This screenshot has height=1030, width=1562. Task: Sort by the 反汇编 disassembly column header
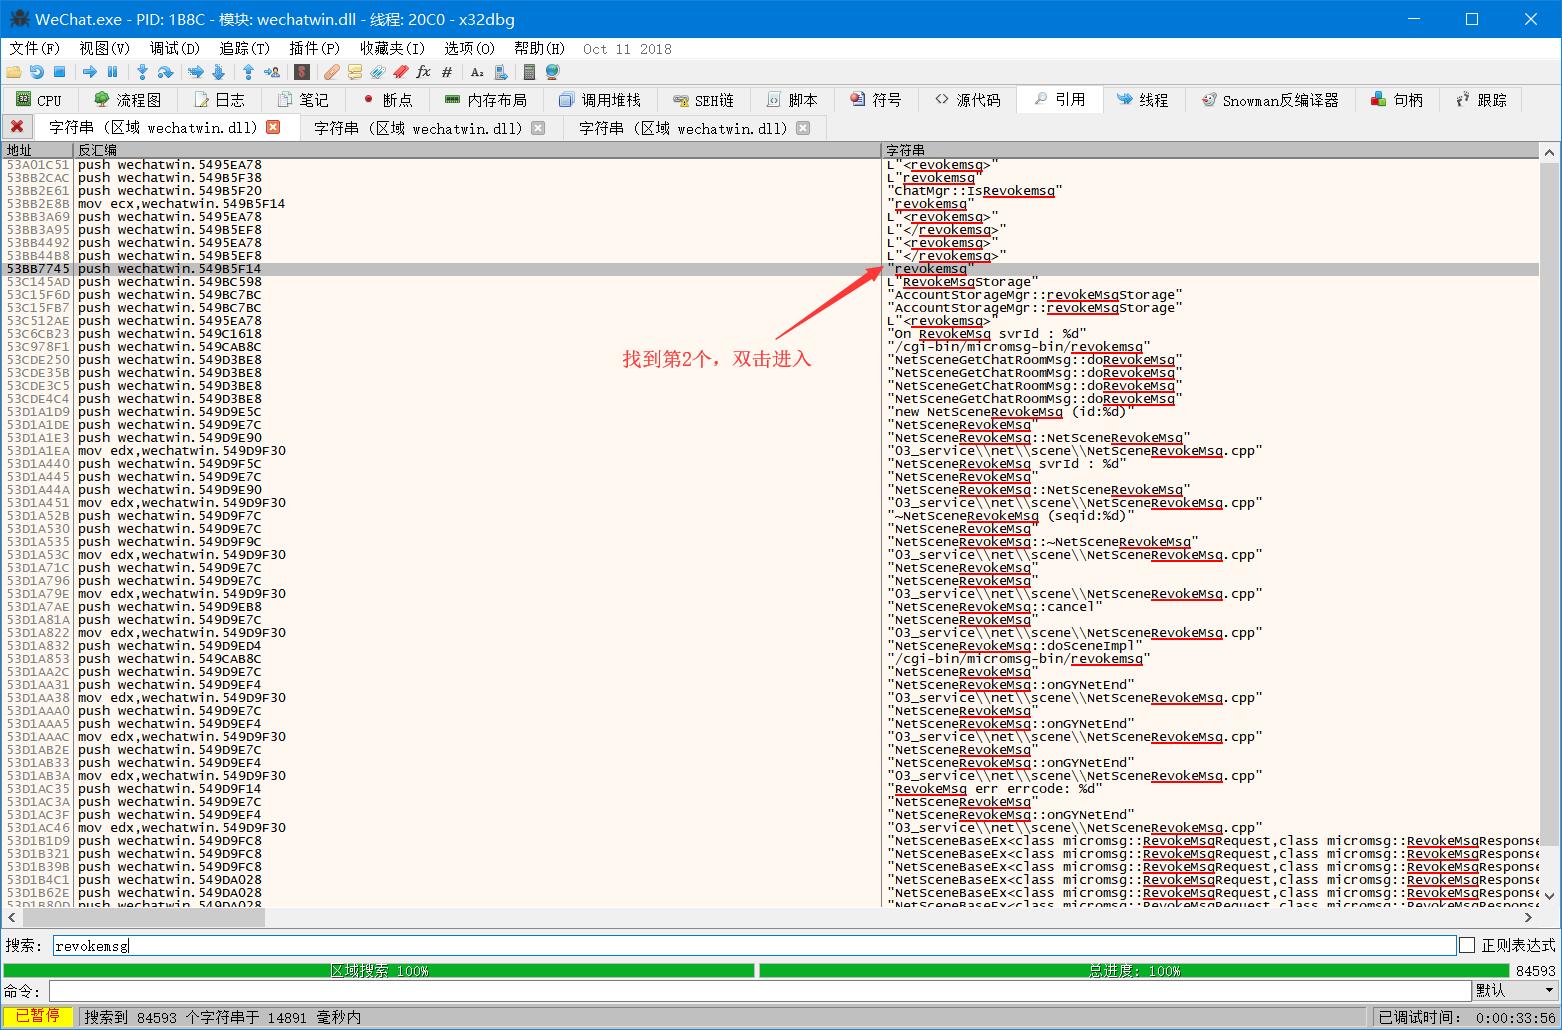pos(478,150)
